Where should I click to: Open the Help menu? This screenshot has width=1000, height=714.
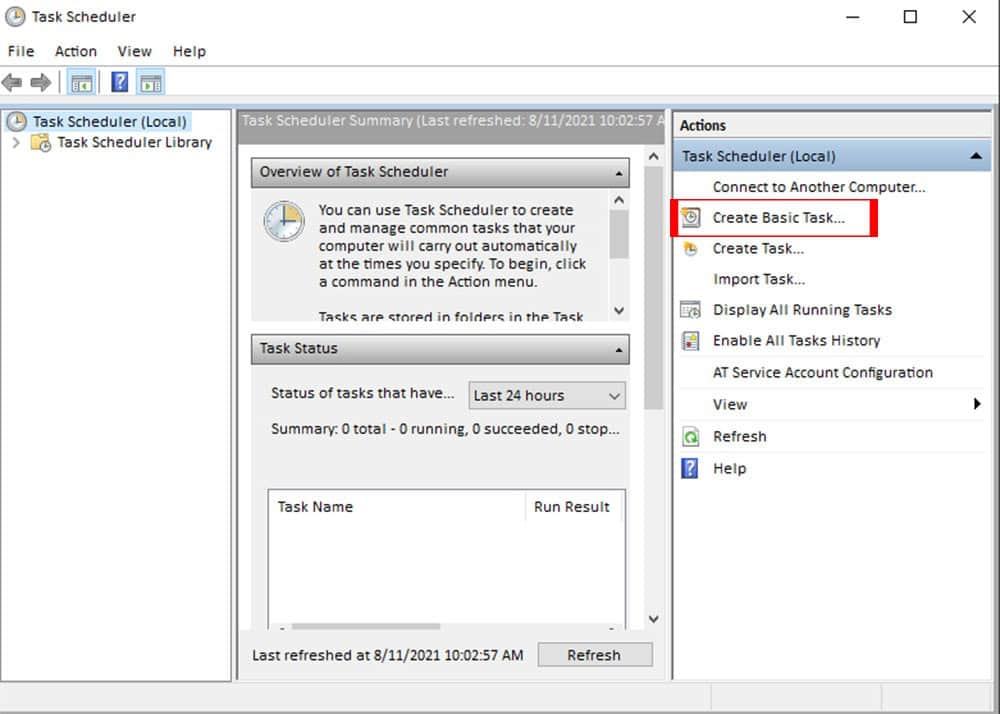(189, 52)
